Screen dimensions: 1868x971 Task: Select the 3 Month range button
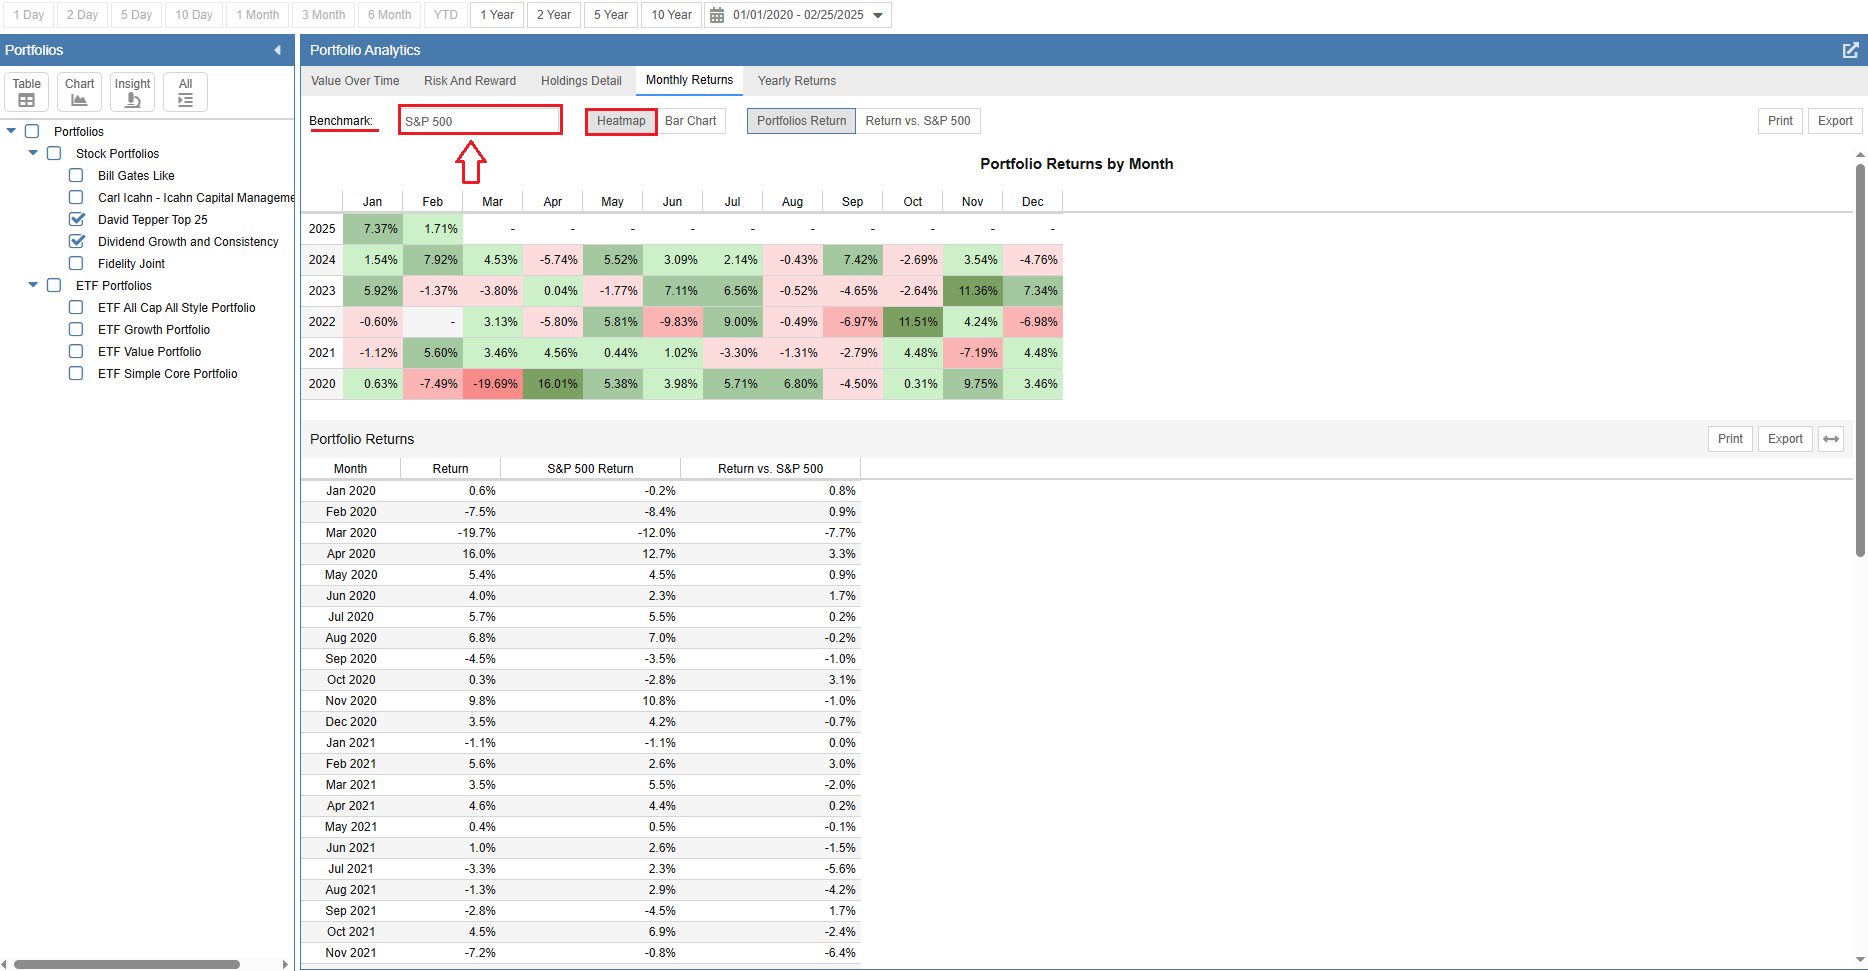tap(324, 15)
